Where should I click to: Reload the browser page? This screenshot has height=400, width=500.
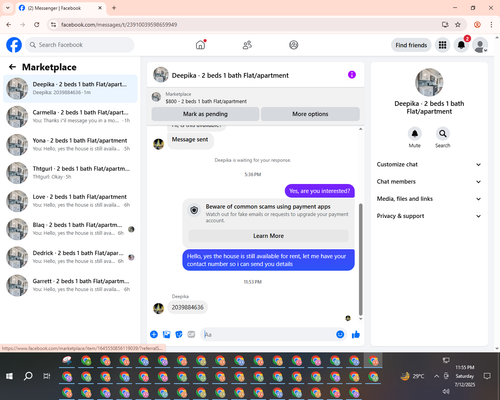click(37, 25)
